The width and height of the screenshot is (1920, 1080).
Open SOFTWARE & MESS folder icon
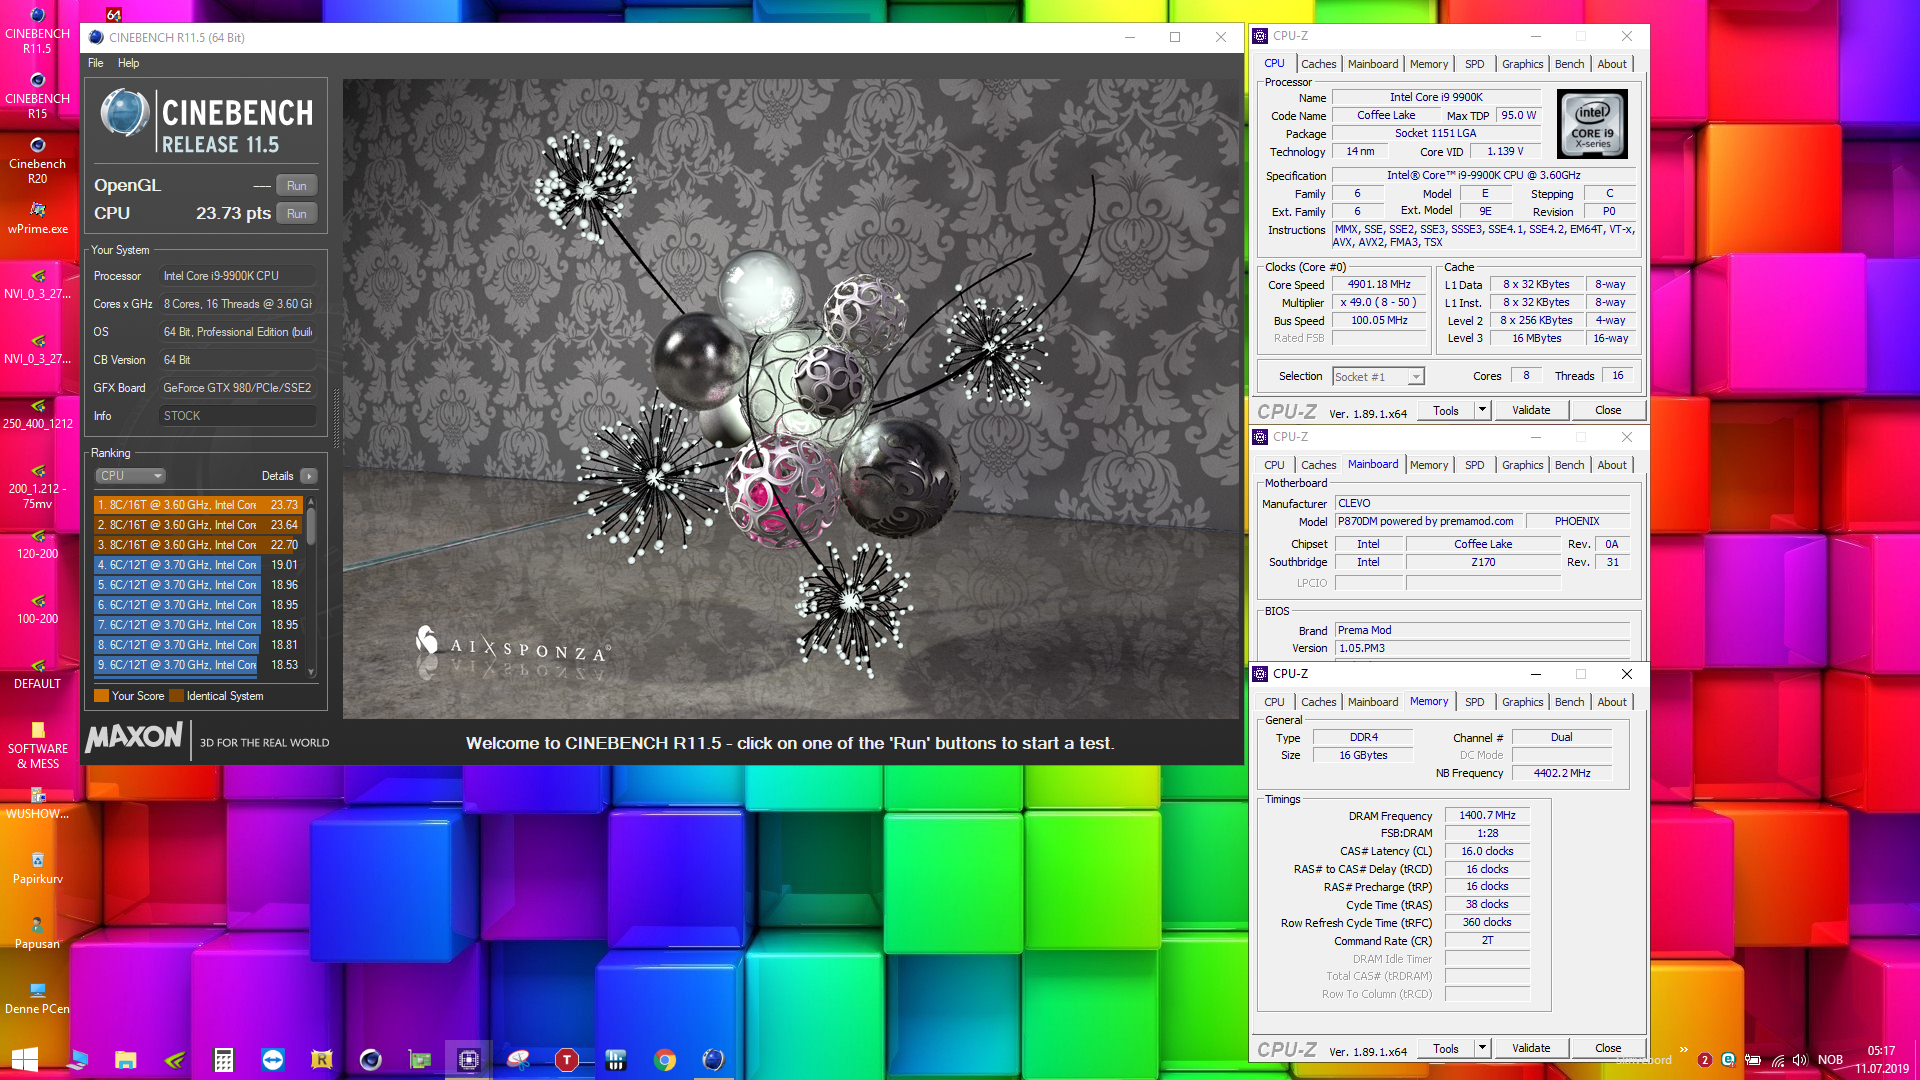point(37,745)
